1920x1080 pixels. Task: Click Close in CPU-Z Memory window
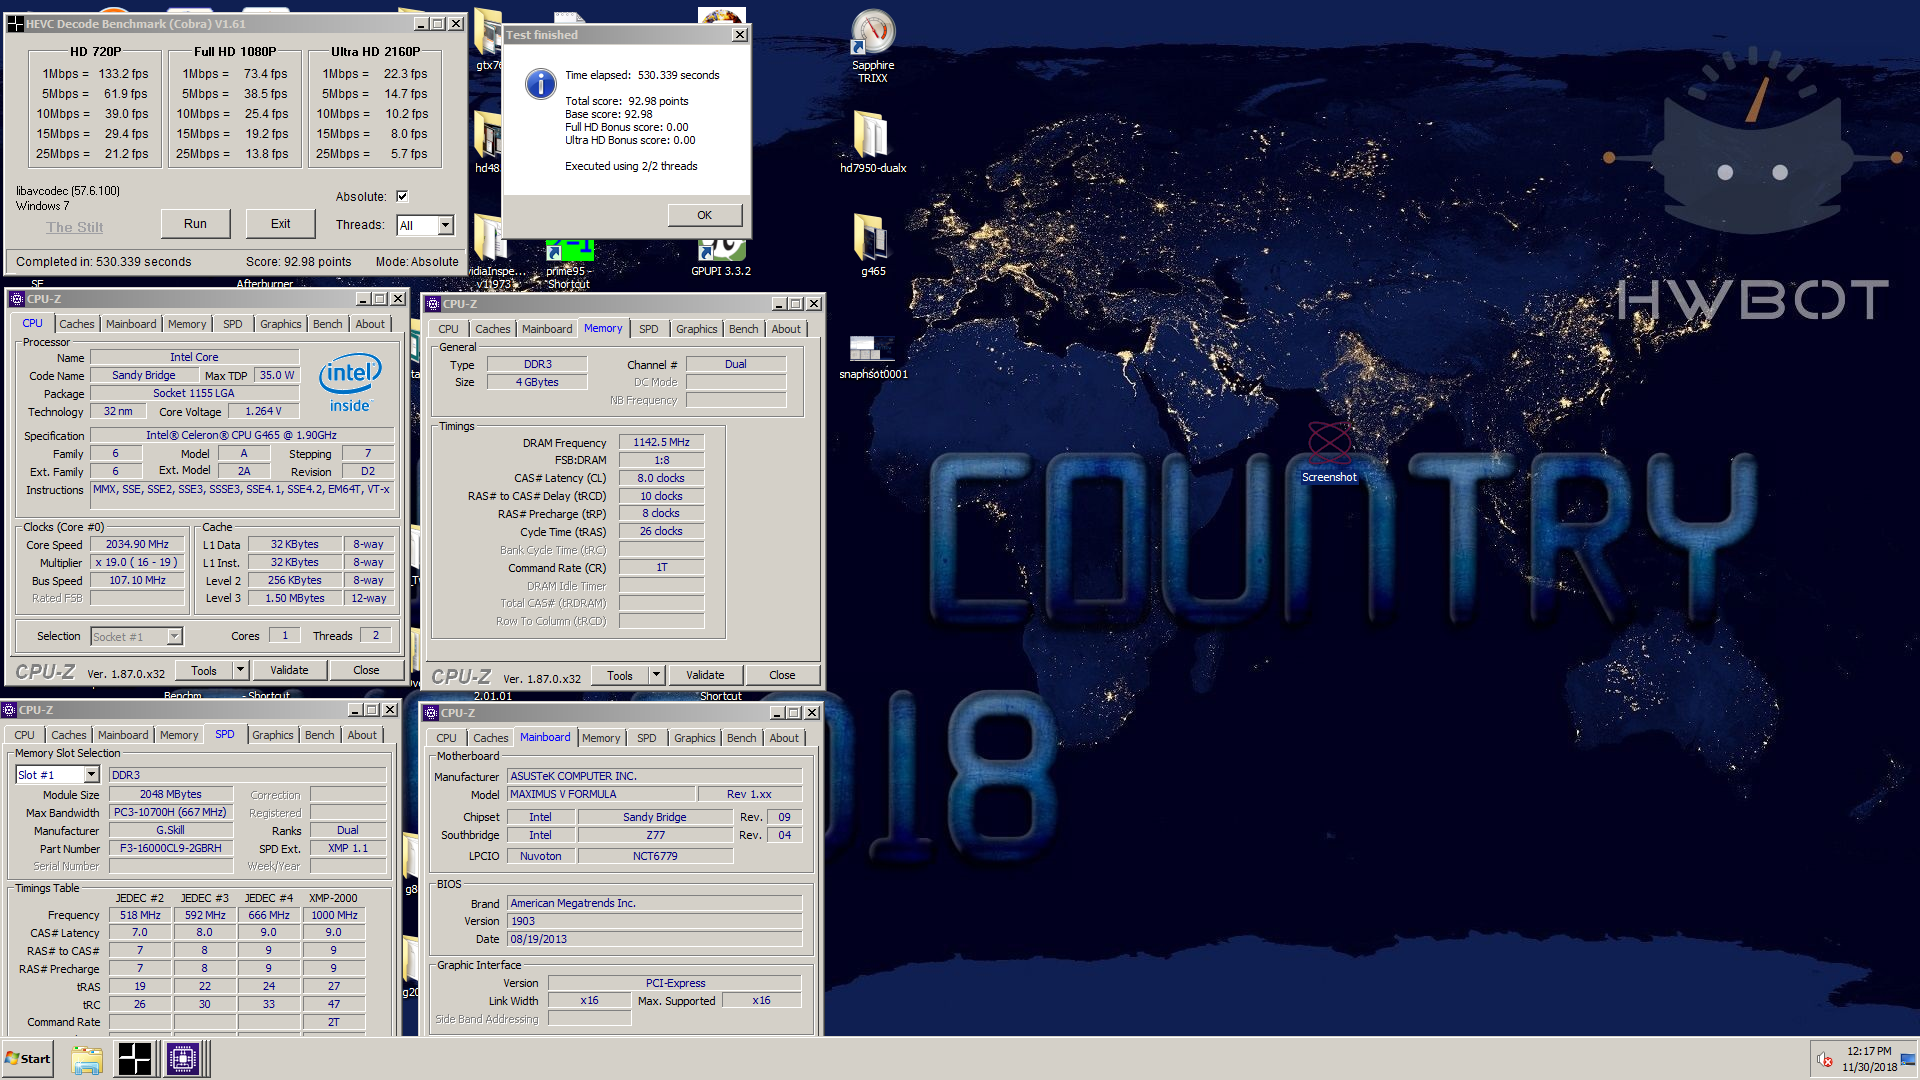point(782,675)
